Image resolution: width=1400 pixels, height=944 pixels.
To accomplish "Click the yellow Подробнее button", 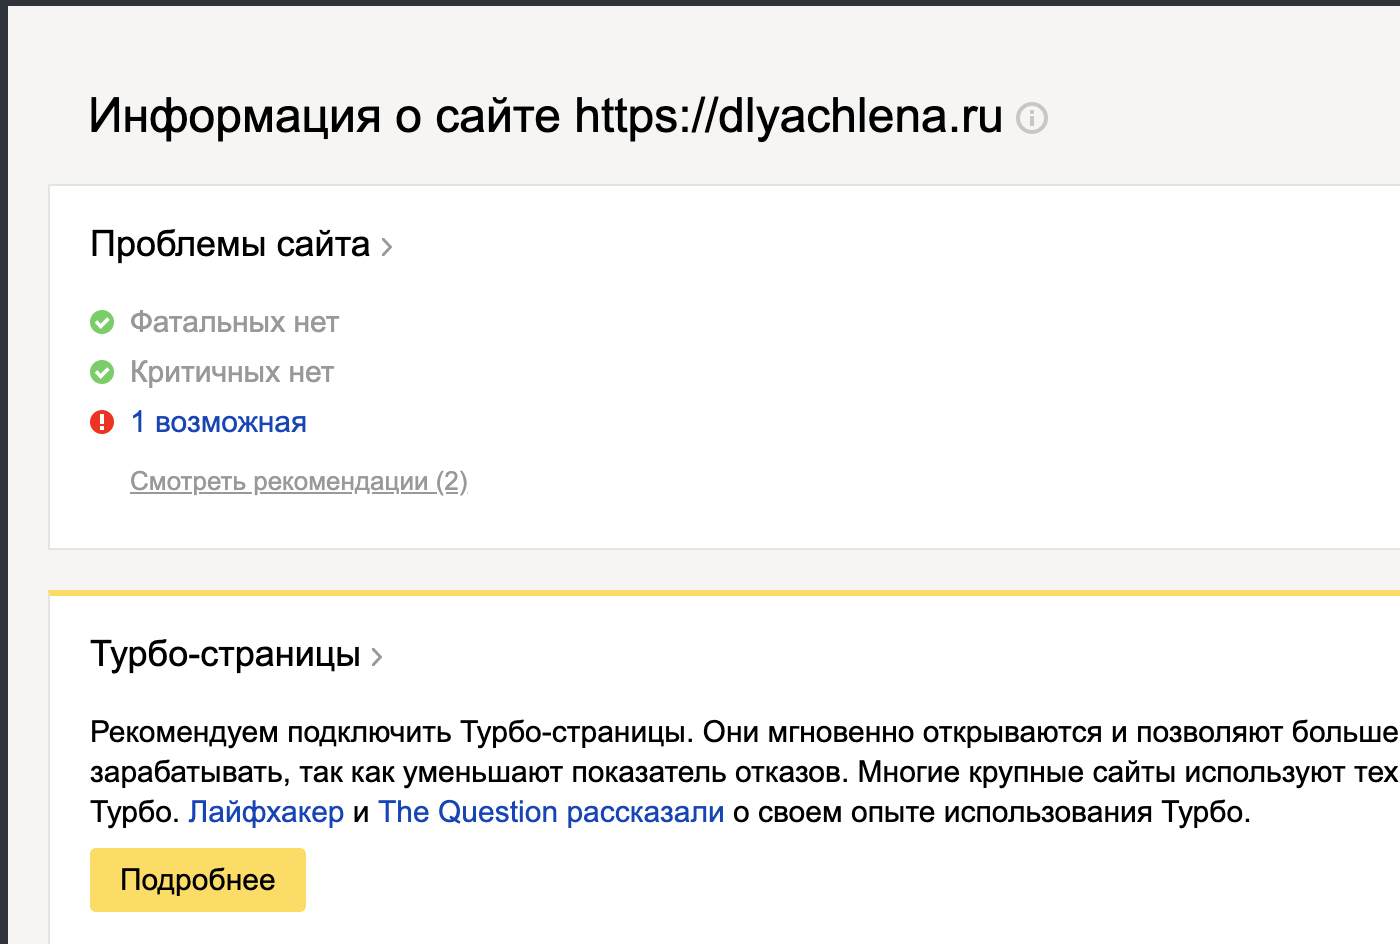I will click(198, 880).
